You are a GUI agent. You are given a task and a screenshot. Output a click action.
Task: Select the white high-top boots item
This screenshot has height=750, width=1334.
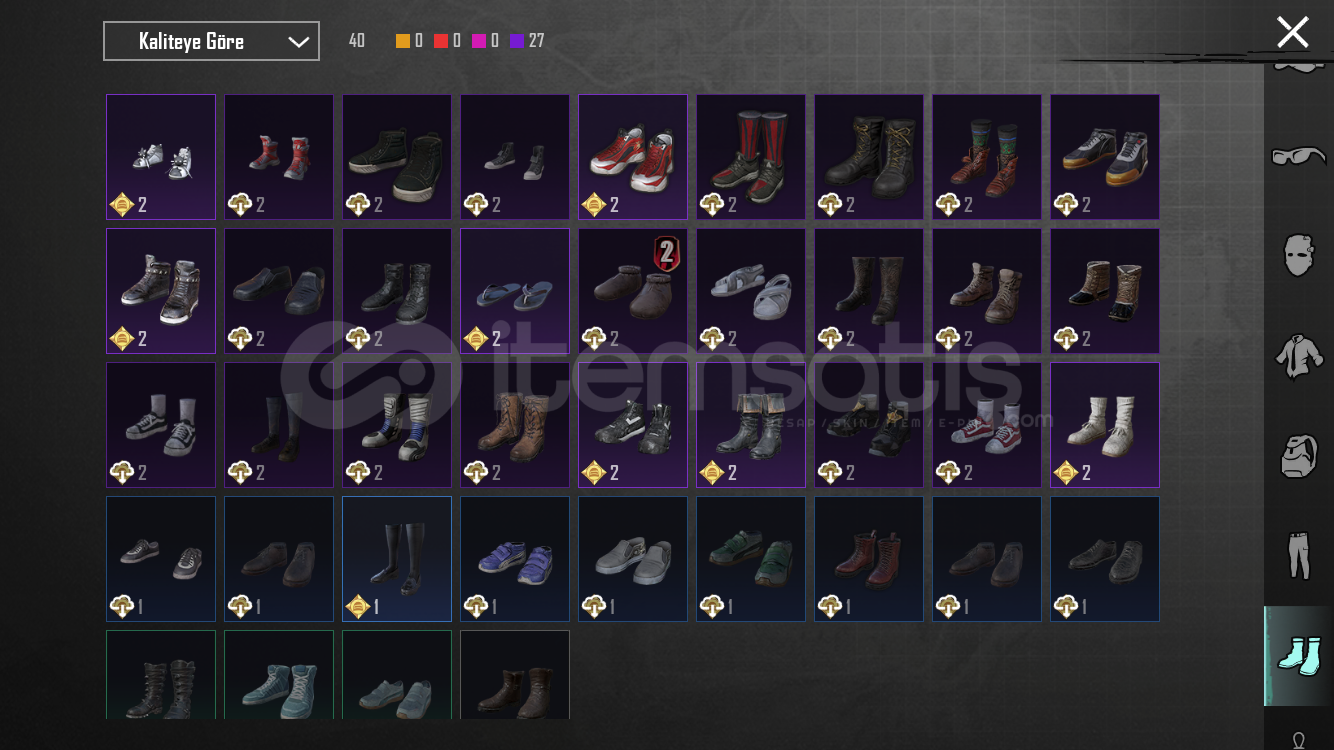pos(1105,425)
